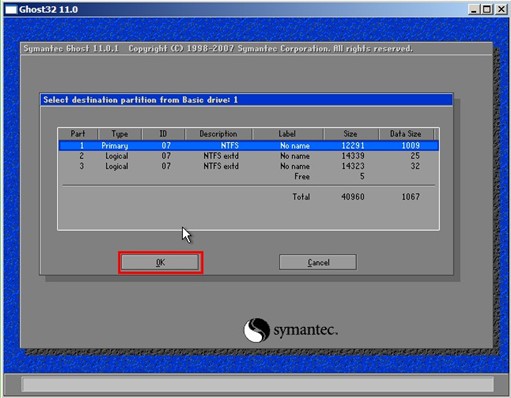
Task: Select partition 2 Logical NTFS extd row
Action: (x=249, y=156)
